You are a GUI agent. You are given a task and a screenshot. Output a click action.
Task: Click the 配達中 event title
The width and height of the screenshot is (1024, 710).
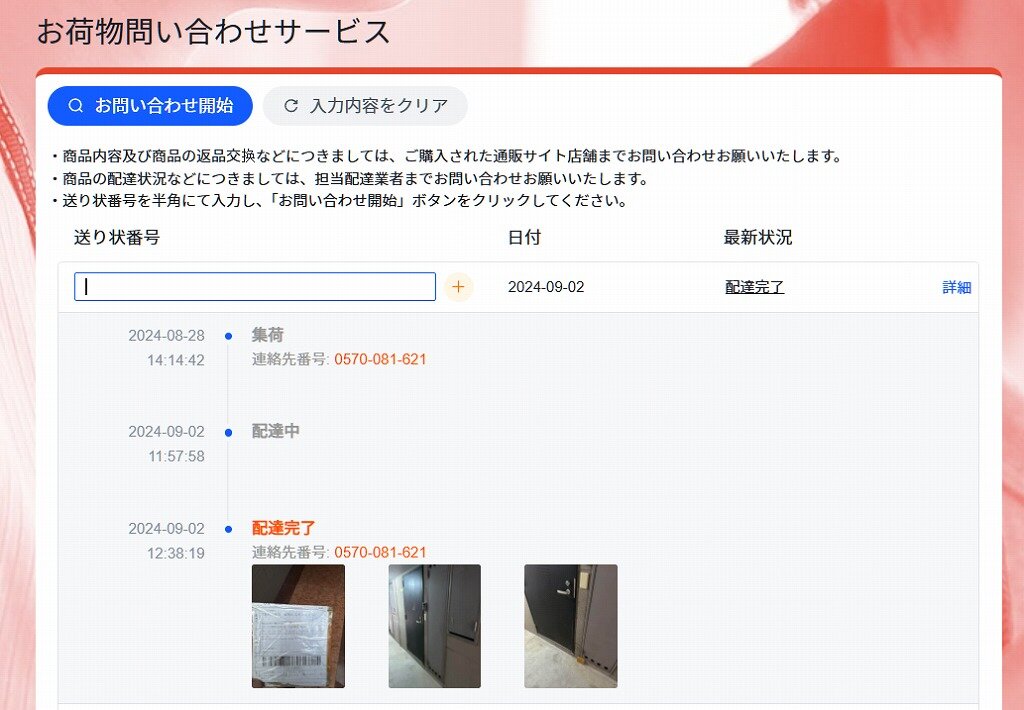click(276, 431)
